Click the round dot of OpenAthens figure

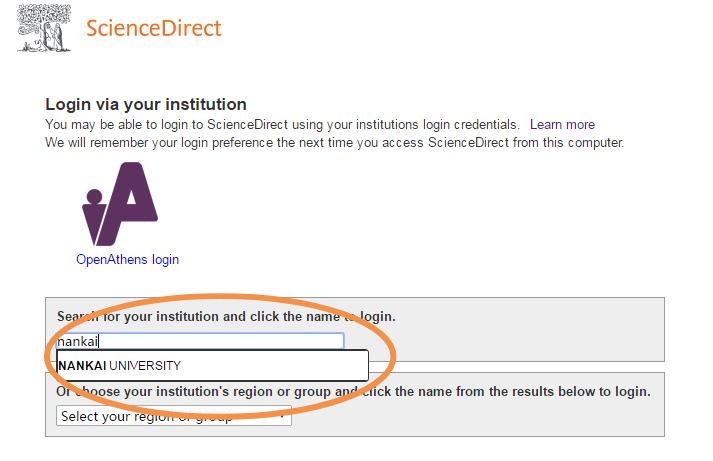(x=95, y=197)
